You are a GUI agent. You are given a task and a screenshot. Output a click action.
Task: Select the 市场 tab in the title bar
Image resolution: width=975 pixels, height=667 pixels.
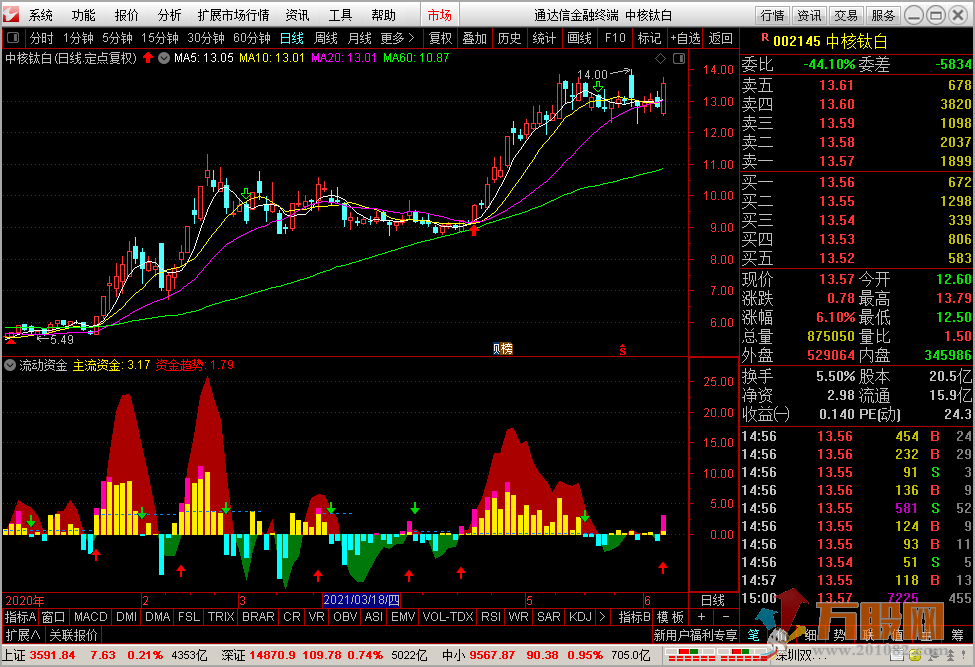coord(439,15)
